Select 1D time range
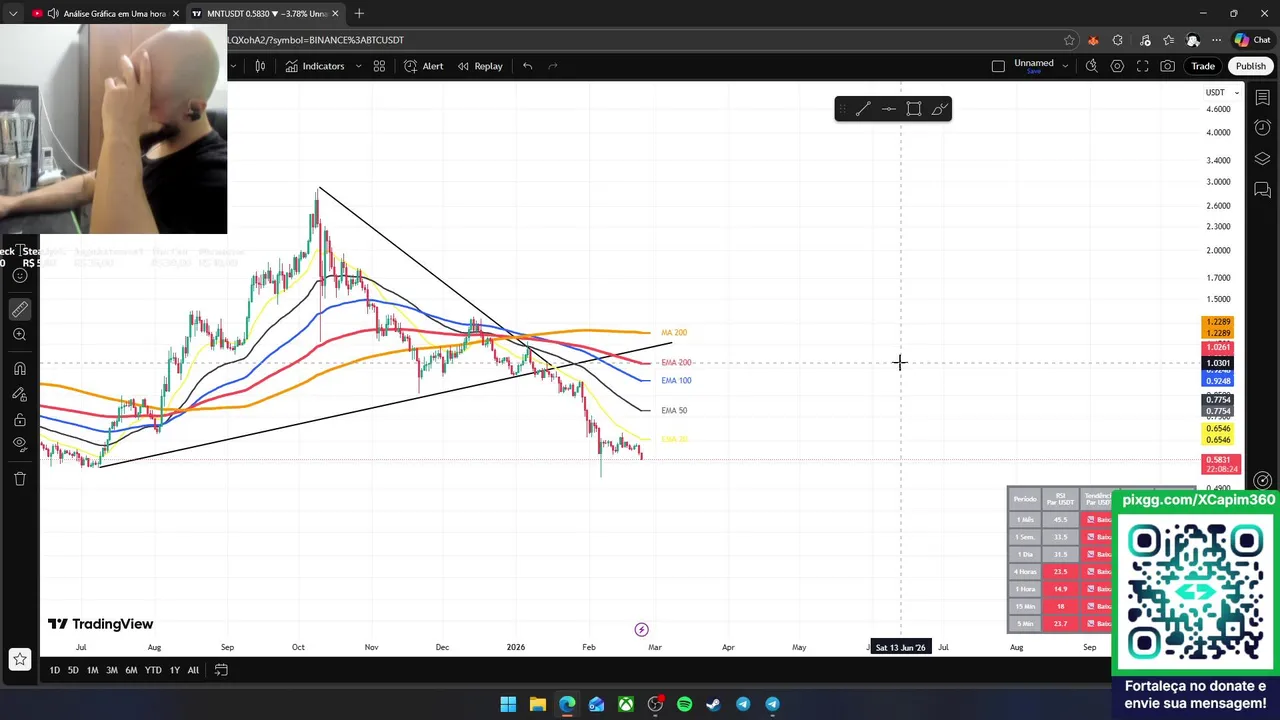Viewport: 1280px width, 720px height. click(55, 670)
